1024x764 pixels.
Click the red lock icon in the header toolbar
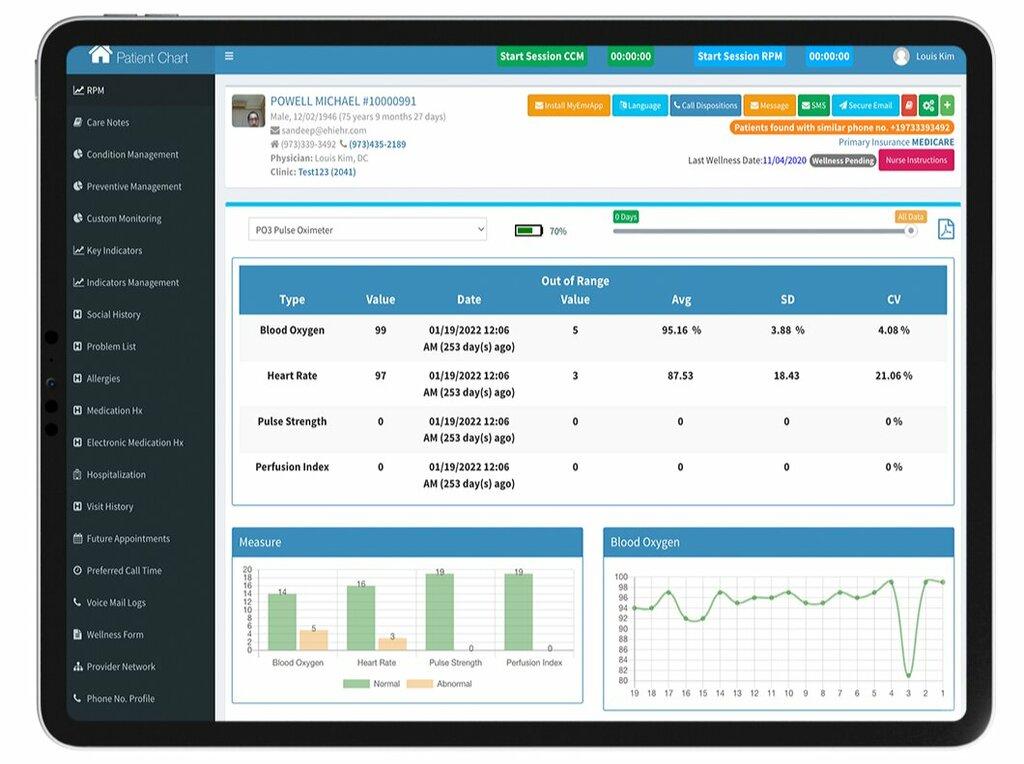(909, 105)
